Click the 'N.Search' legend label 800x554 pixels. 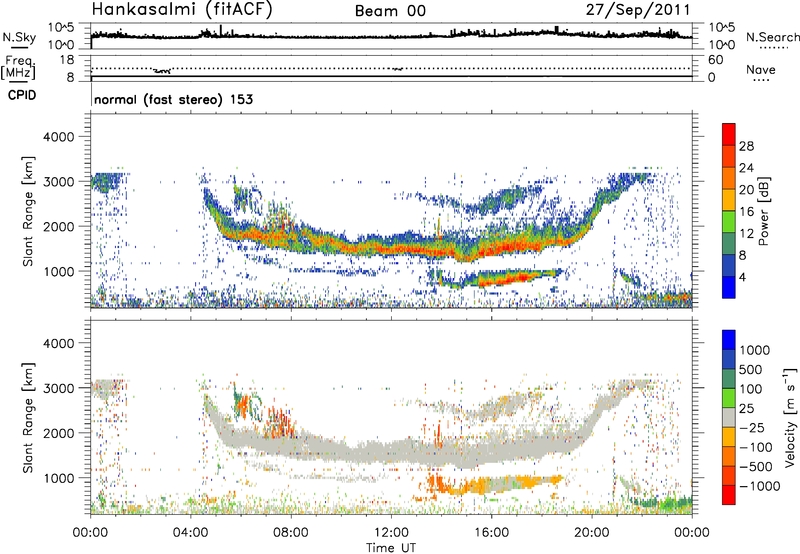click(773, 37)
